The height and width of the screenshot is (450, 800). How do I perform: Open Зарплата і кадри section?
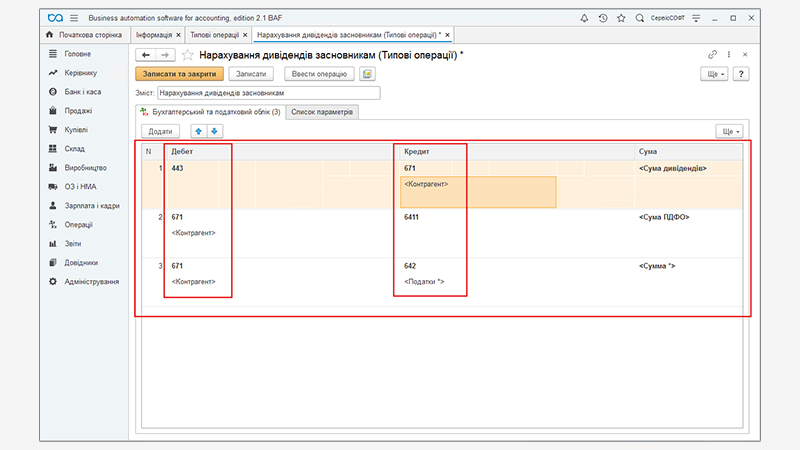pos(92,205)
